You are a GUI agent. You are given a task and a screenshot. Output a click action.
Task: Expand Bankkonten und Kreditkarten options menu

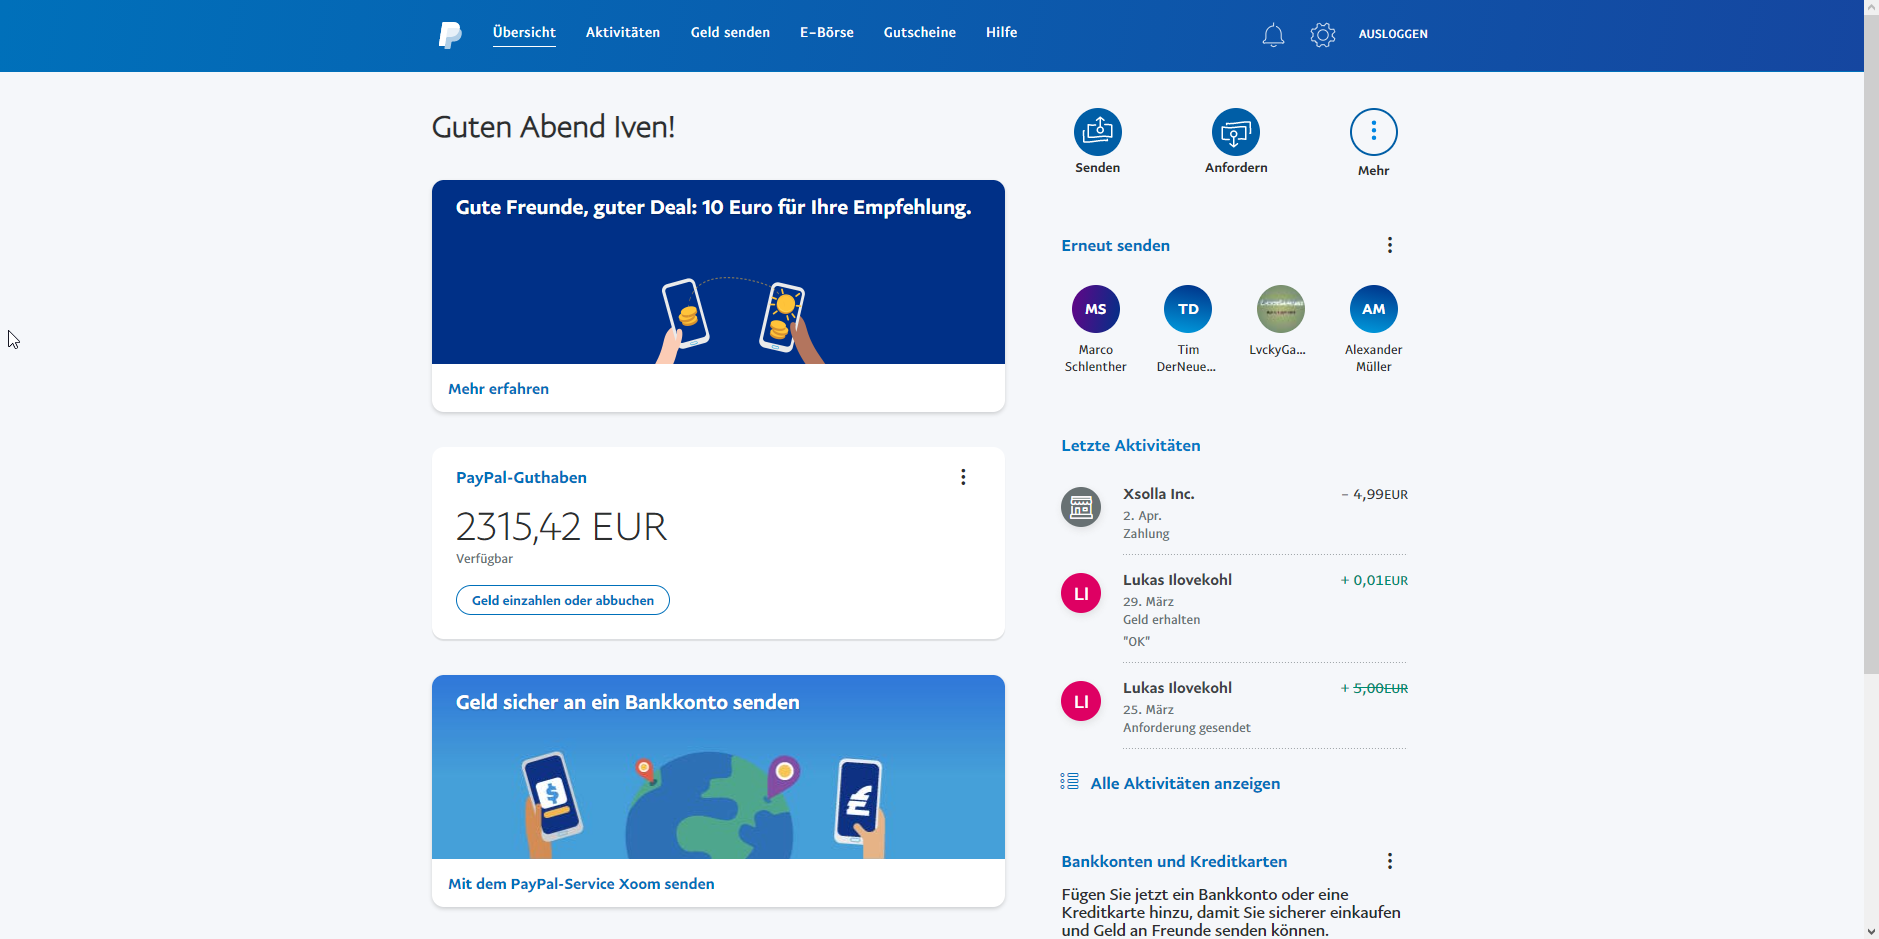[1389, 861]
